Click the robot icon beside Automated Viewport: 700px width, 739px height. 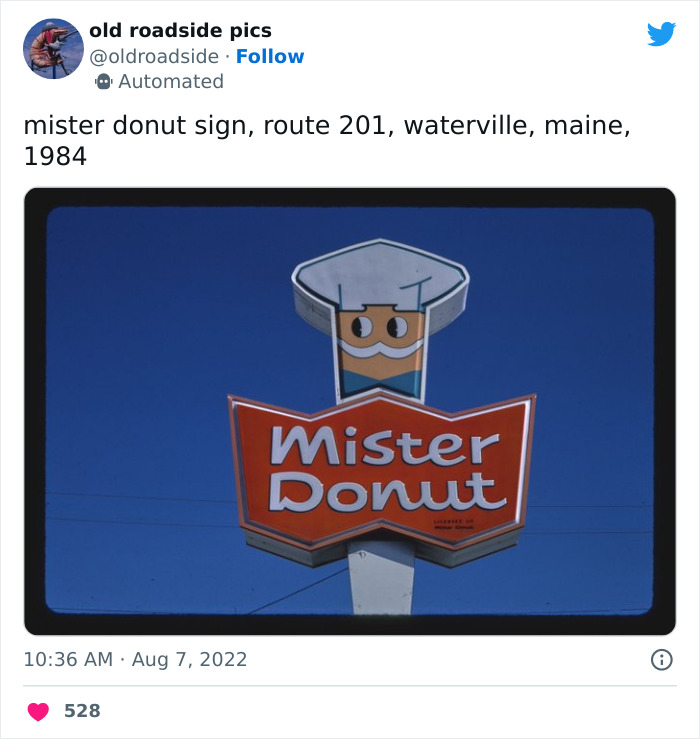(104, 82)
